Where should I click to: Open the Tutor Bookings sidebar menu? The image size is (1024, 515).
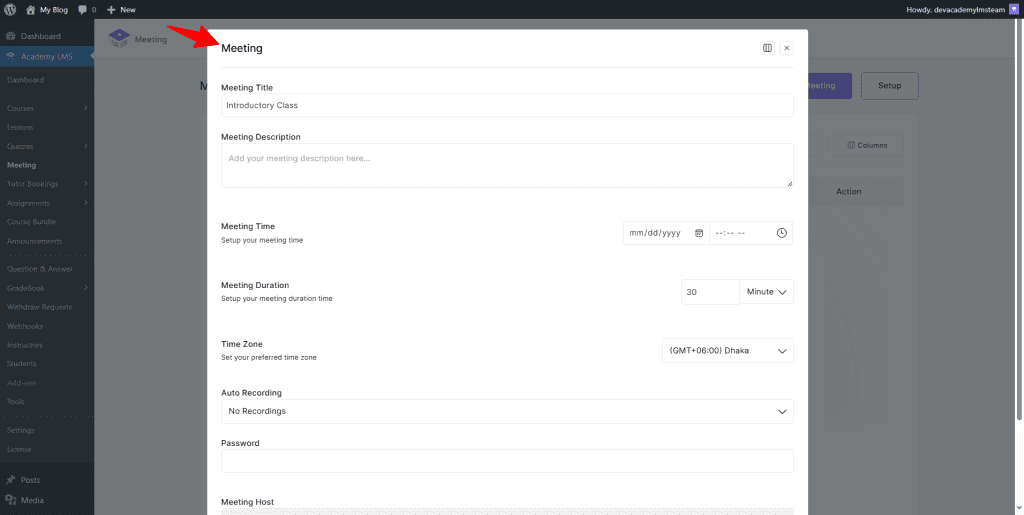tap(47, 184)
